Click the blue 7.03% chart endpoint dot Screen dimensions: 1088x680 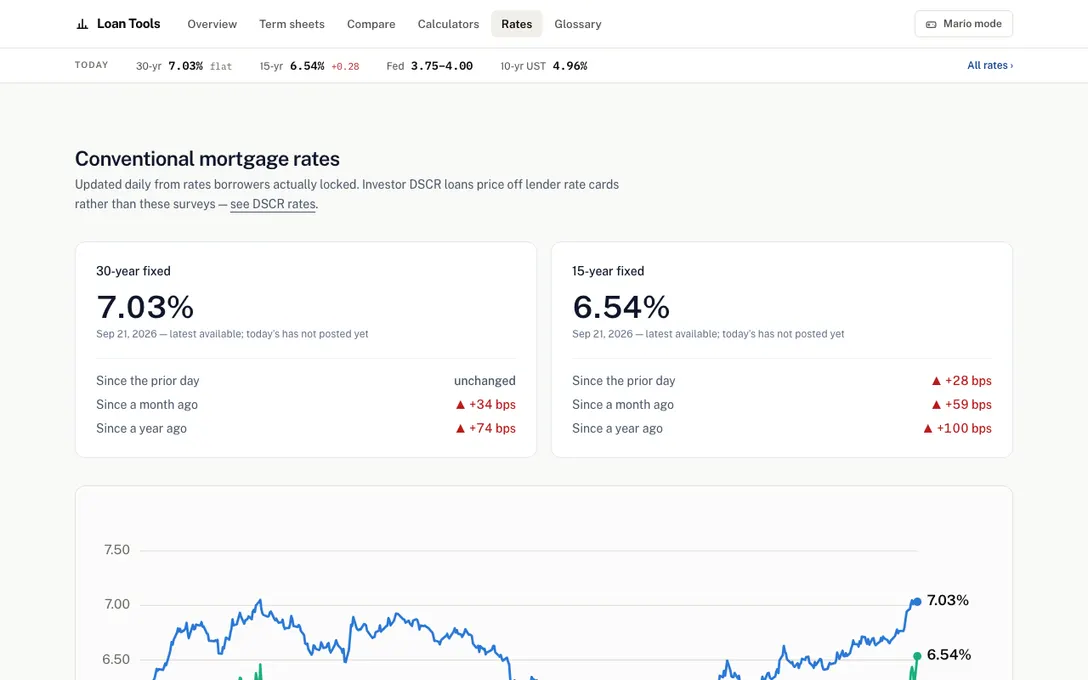pyautogui.click(x=917, y=602)
